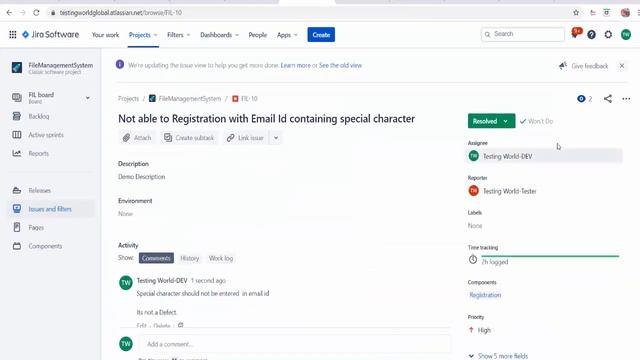Expand Show 5 more fields
640x360 pixels.
[498, 356]
